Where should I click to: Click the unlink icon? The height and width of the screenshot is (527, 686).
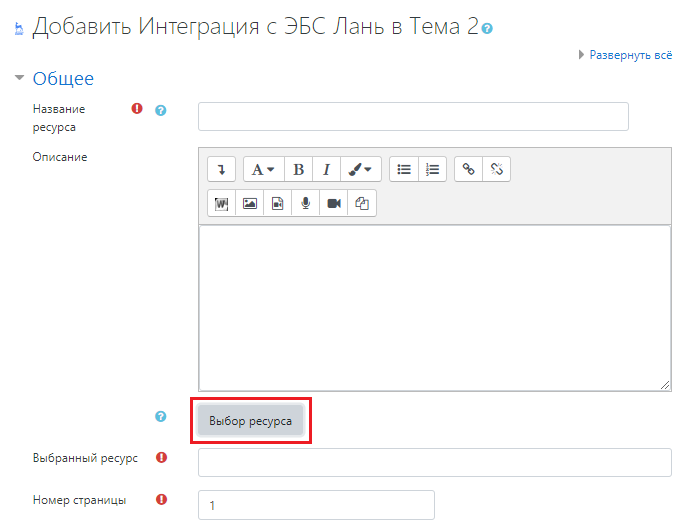(x=496, y=169)
